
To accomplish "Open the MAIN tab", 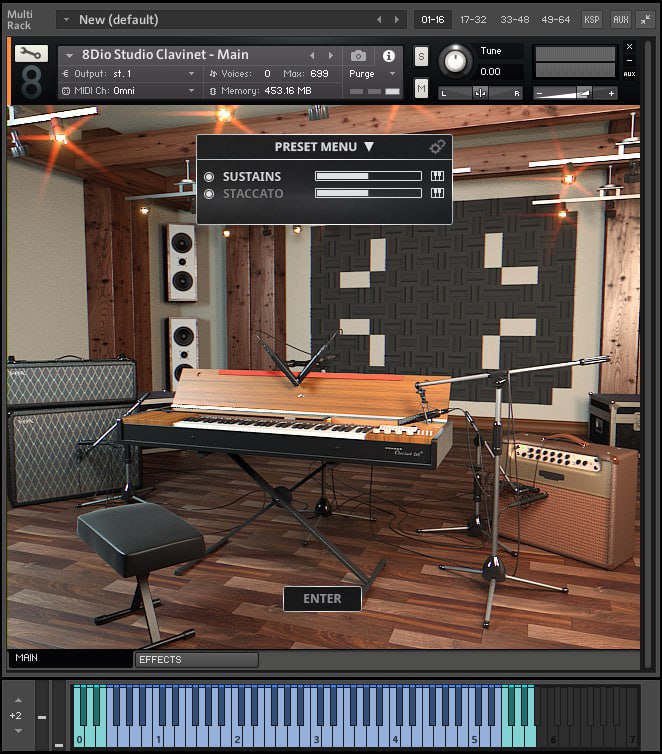I will 70,658.
